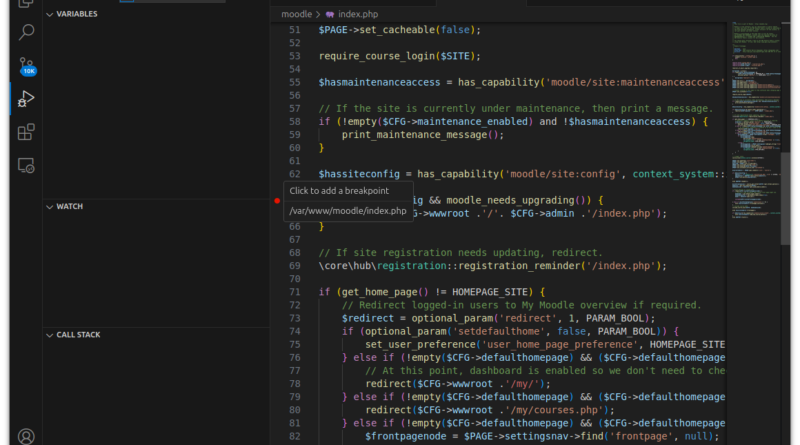The height and width of the screenshot is (445, 800).
Task: Click the comment on line 57
Action: coord(516,109)
